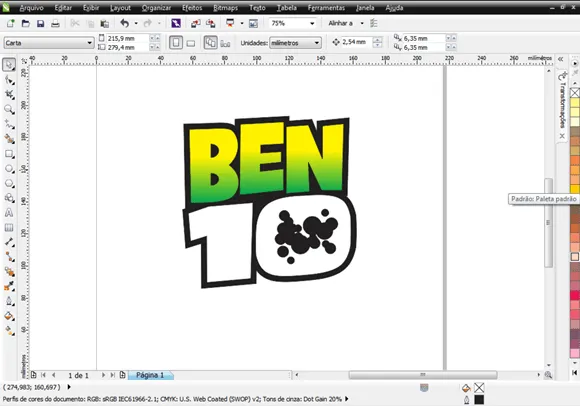
Task: Select the Table tool
Action: (x=9, y=227)
